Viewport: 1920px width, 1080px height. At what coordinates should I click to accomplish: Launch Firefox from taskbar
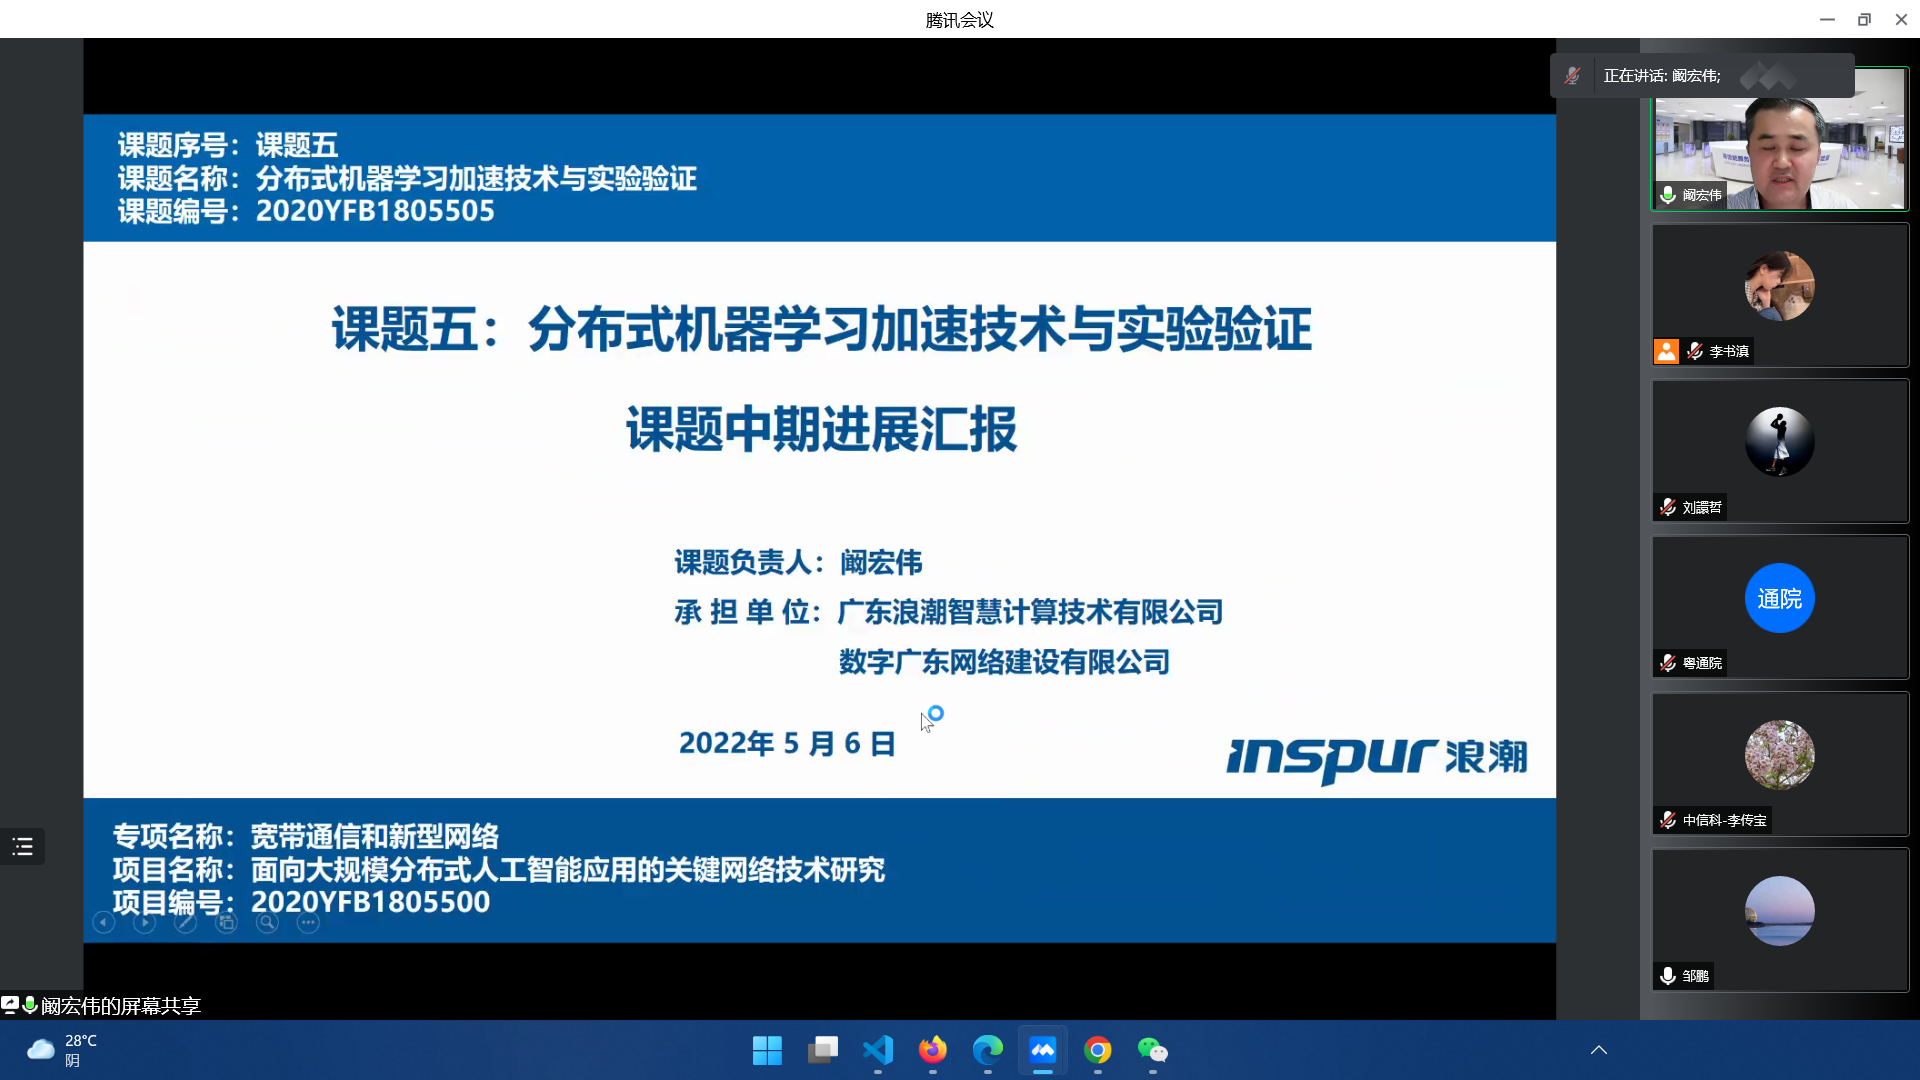coord(932,1050)
